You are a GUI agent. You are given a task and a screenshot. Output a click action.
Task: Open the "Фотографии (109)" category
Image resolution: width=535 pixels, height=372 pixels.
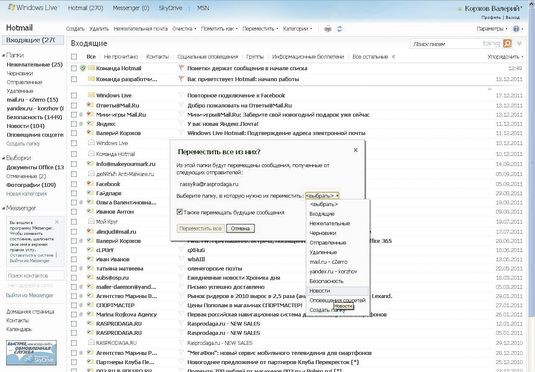(x=31, y=185)
